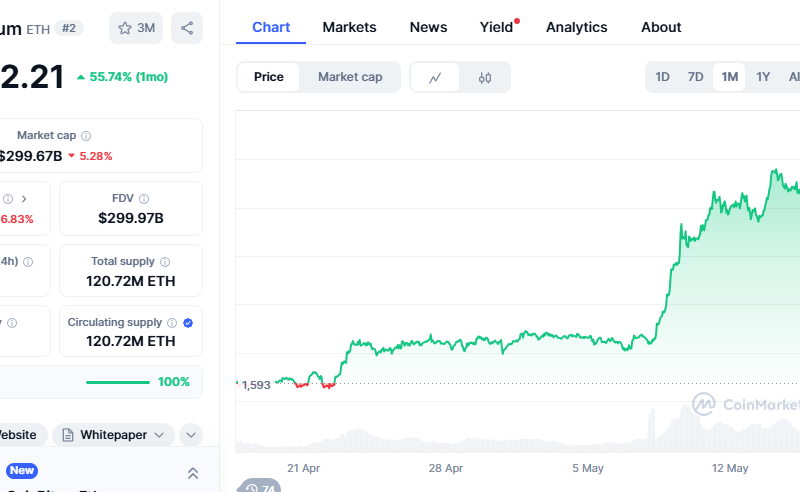This screenshot has height=492, width=800.
Task: Select Price chart mode
Action: pyautogui.click(x=268, y=77)
